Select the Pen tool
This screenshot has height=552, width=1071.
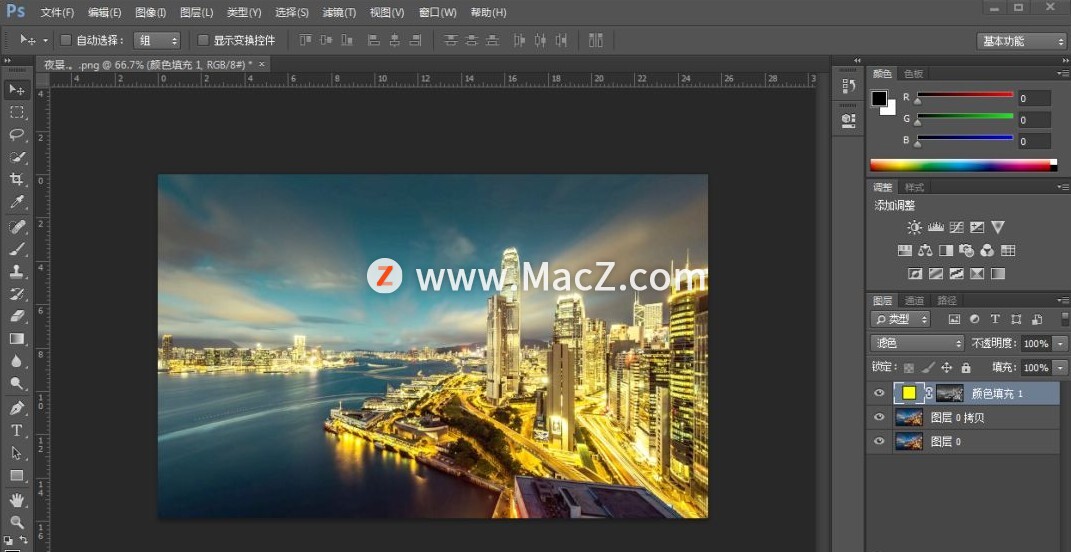(17, 408)
